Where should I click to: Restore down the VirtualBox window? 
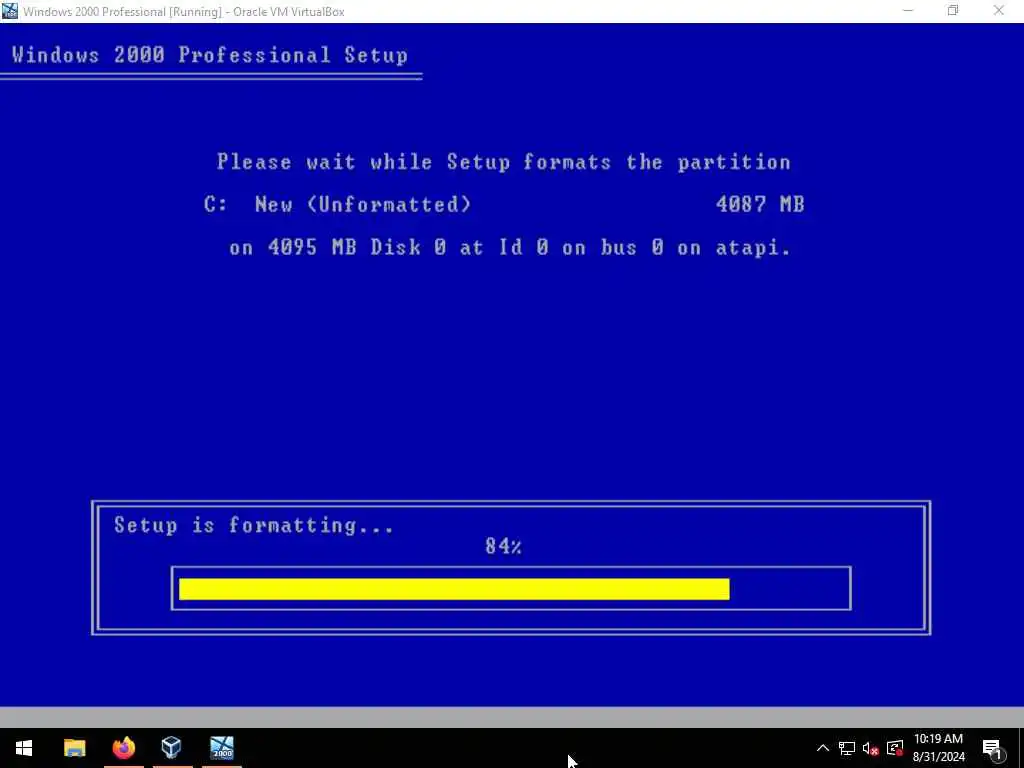(953, 11)
